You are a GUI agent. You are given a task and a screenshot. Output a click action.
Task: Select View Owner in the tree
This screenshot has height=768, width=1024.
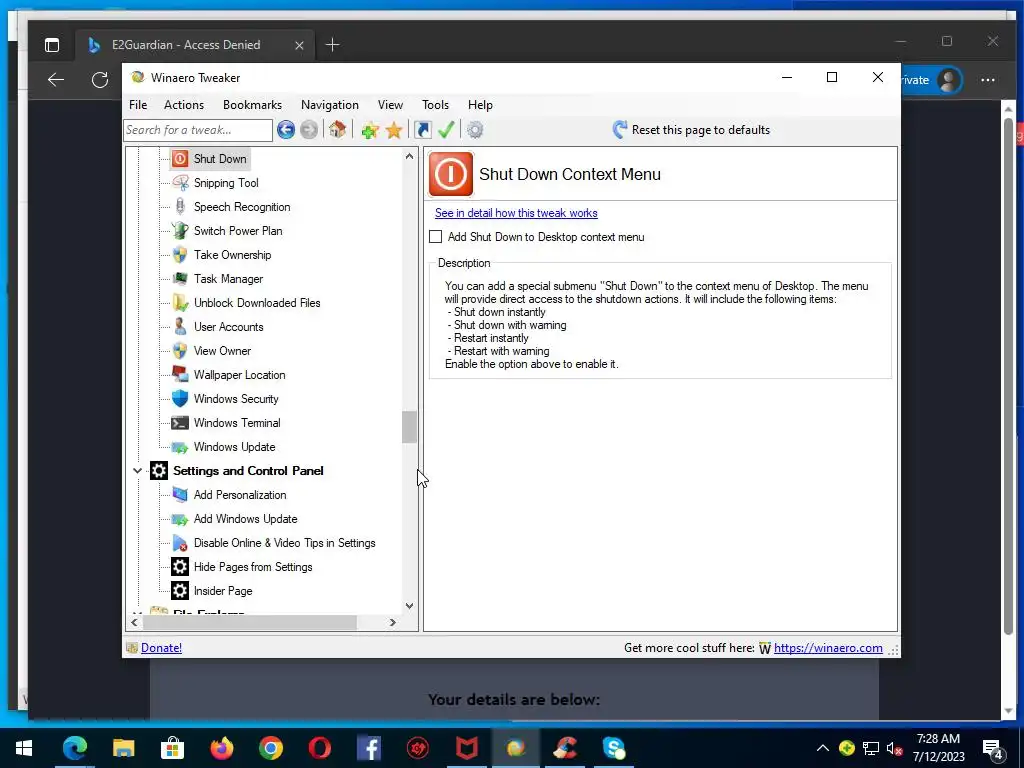click(222, 351)
